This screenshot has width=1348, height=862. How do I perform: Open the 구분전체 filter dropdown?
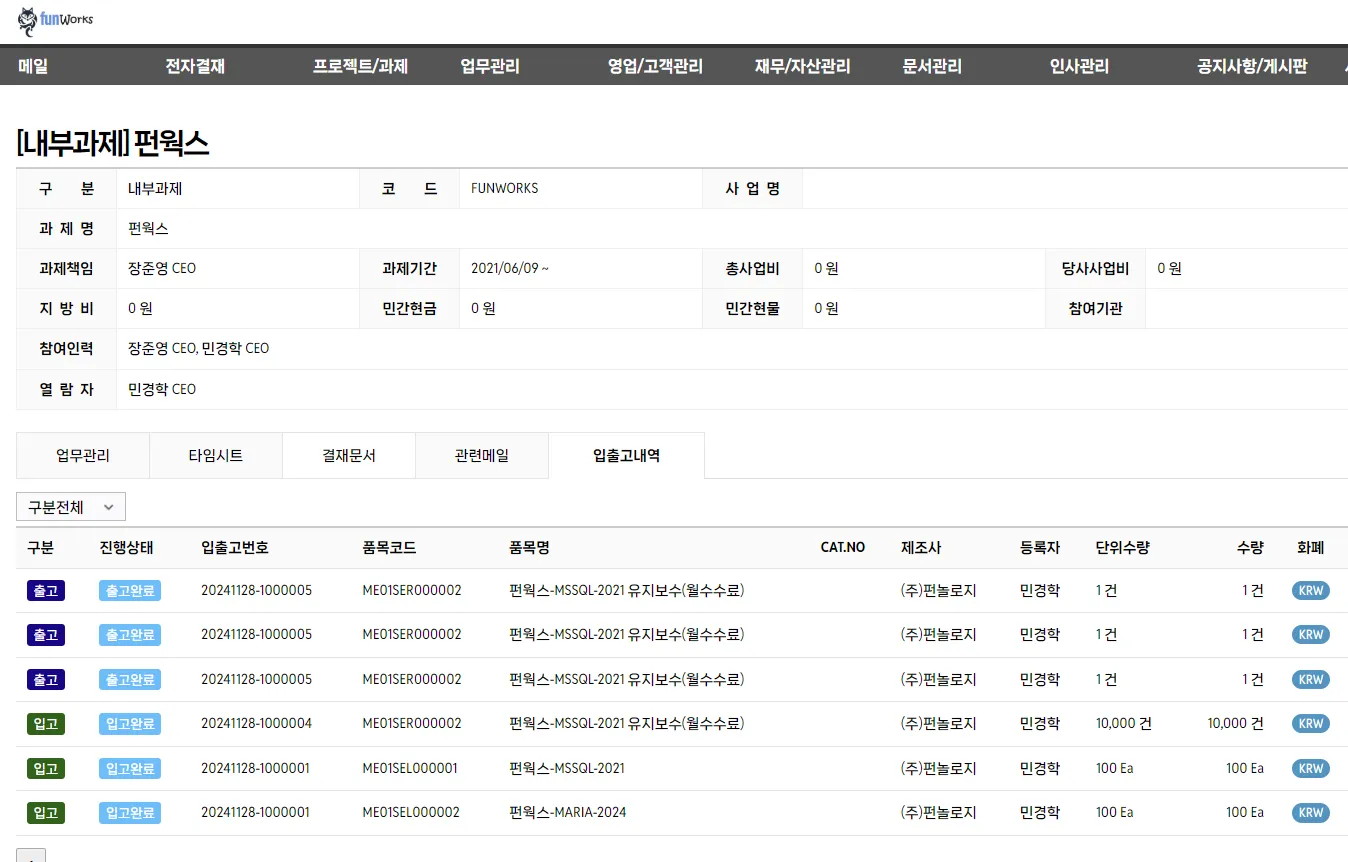coord(70,506)
